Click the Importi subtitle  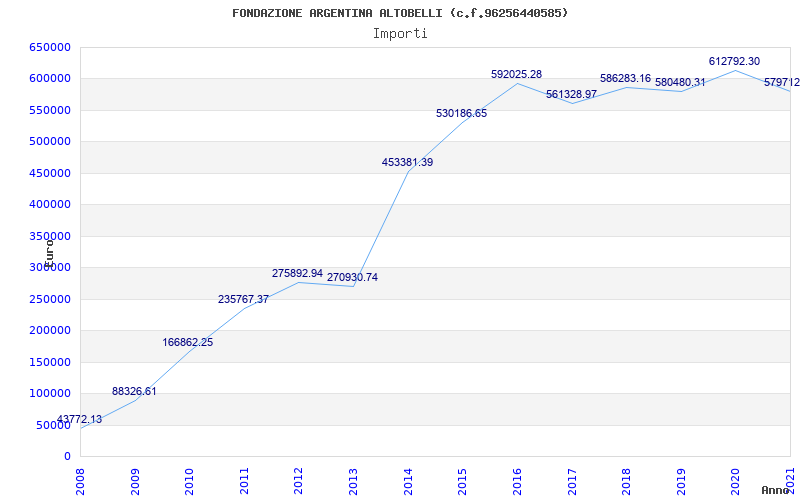click(400, 34)
